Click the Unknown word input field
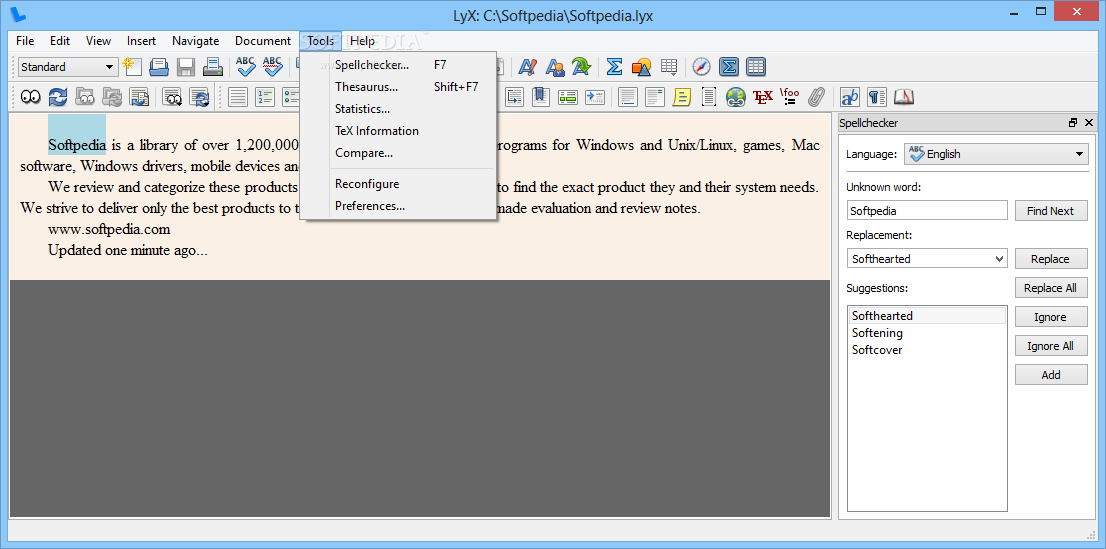Image resolution: width=1106 pixels, height=549 pixels. pos(928,210)
